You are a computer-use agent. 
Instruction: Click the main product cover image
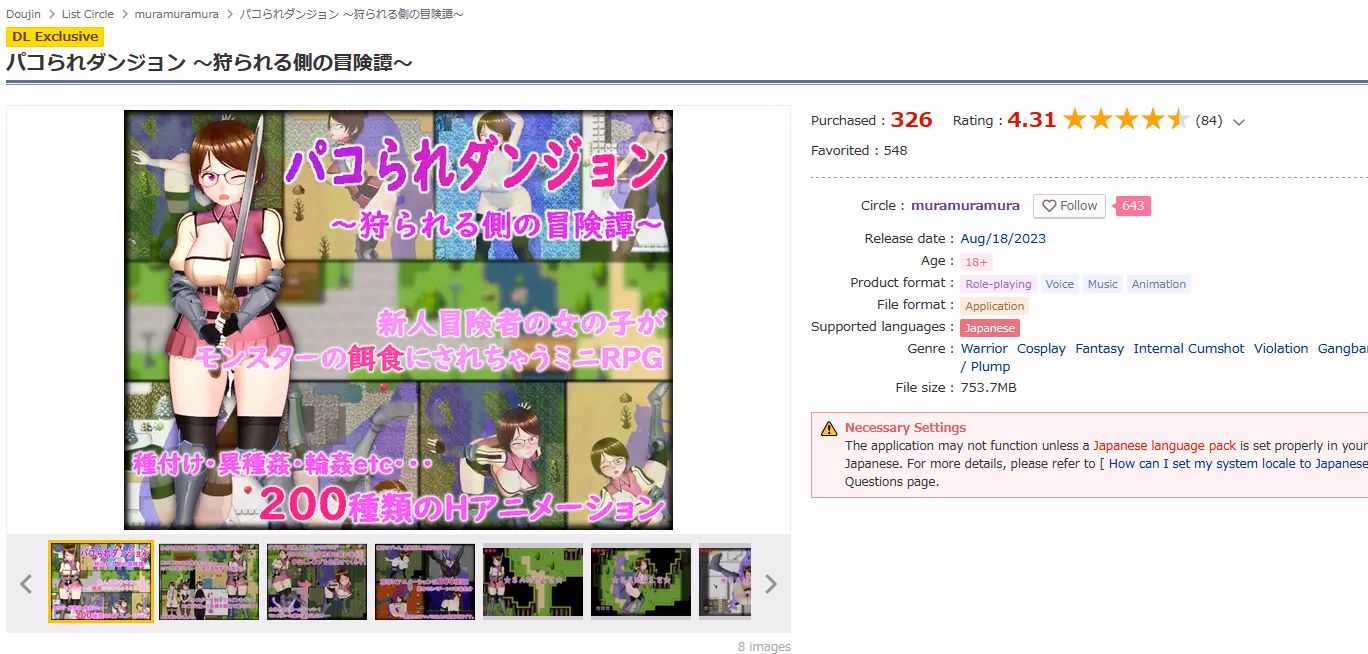point(398,319)
